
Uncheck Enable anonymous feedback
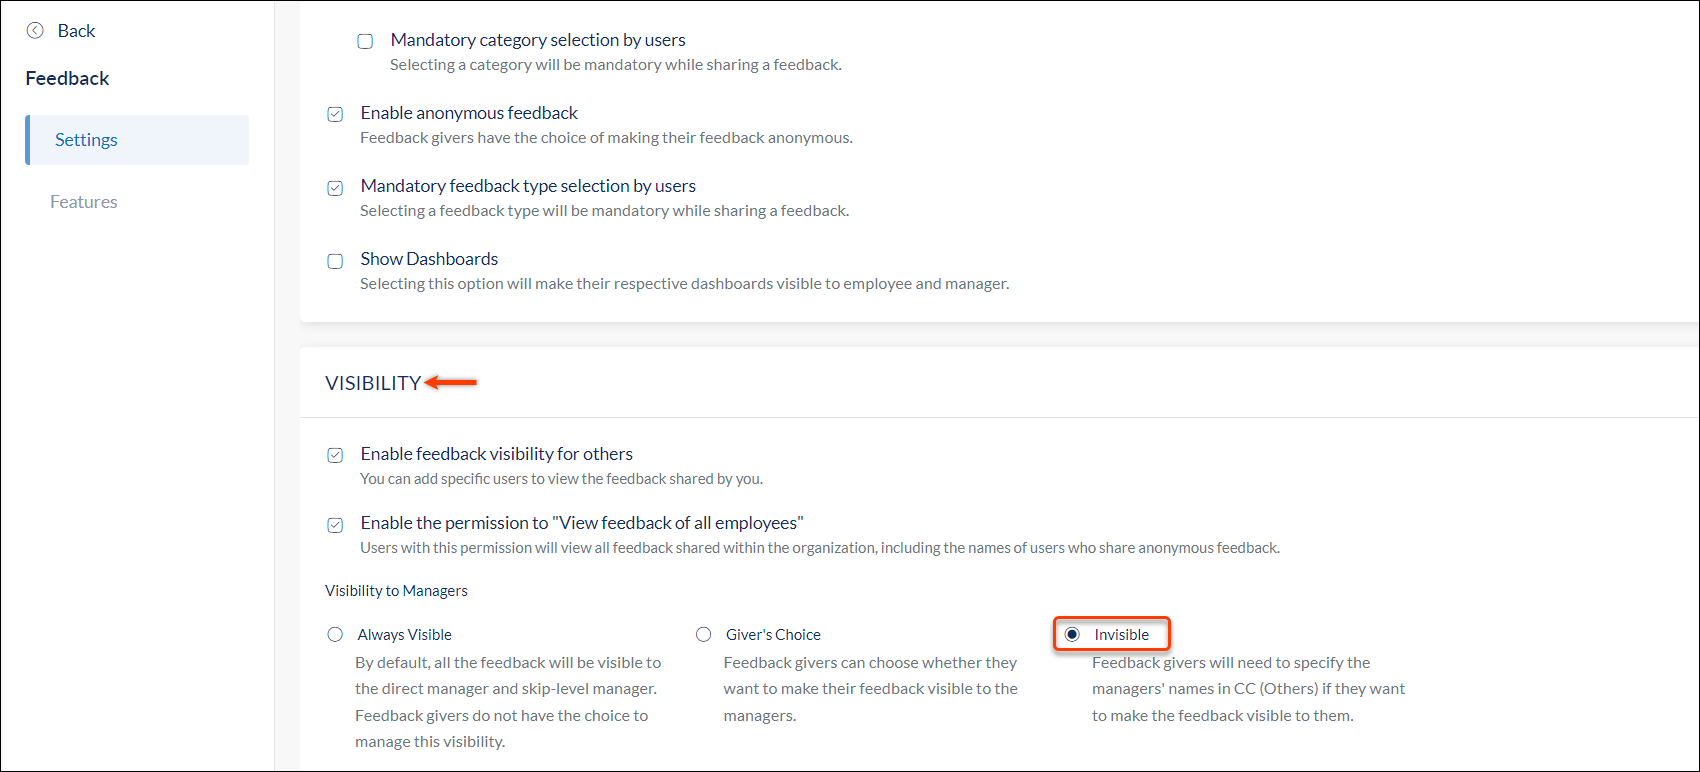335,114
